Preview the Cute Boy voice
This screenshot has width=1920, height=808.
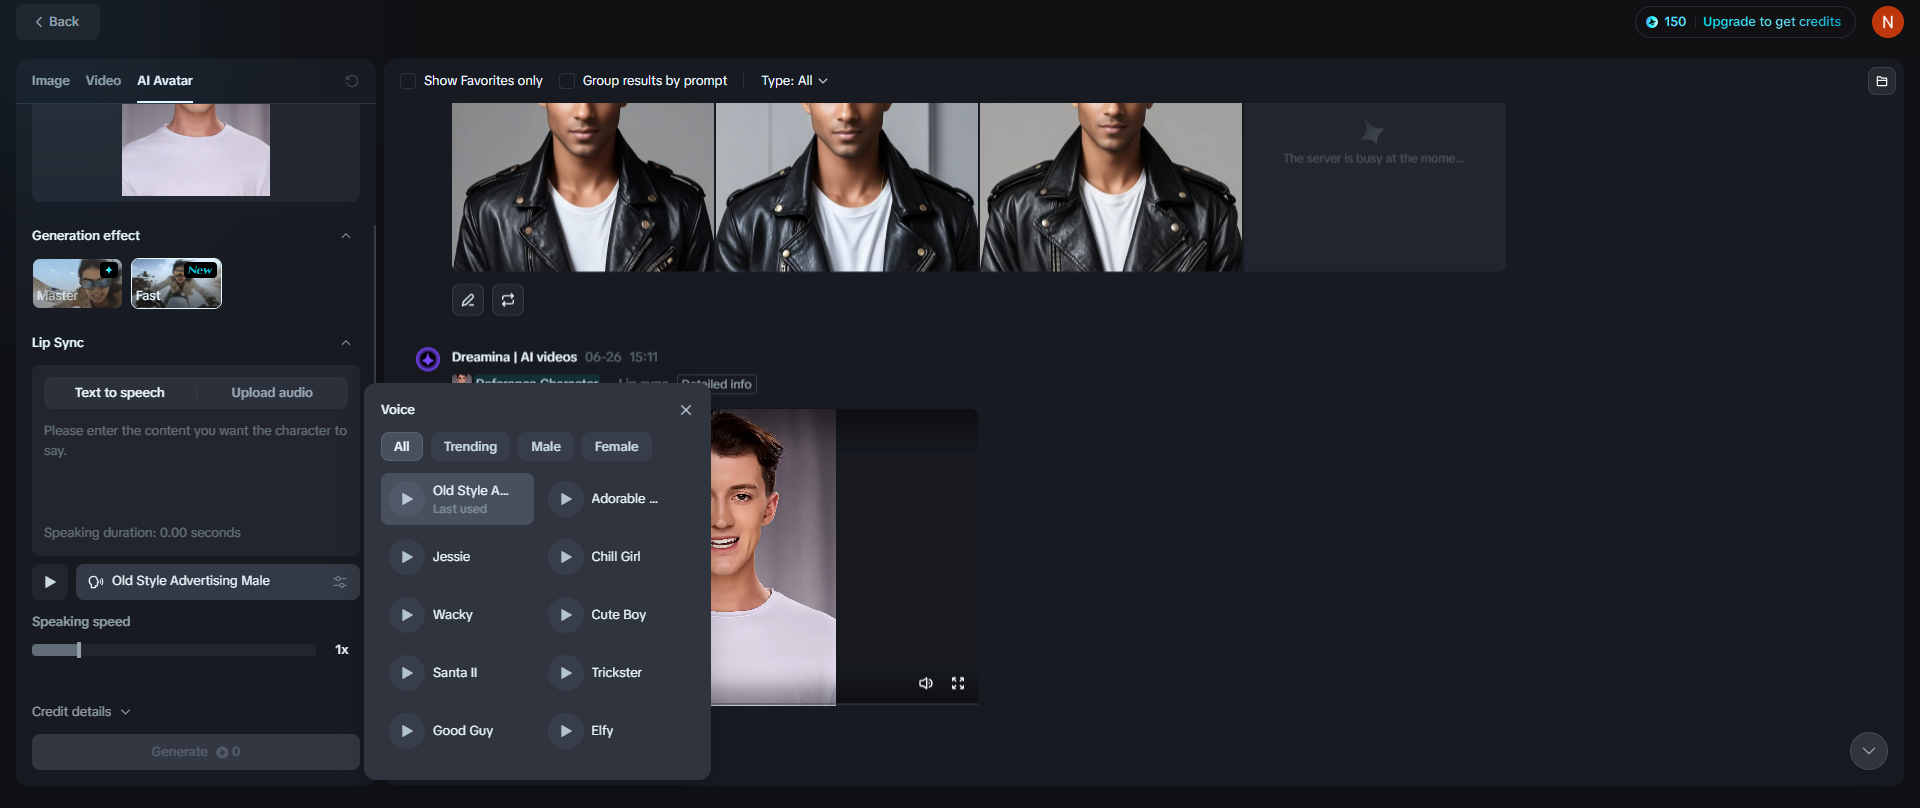[x=566, y=615]
